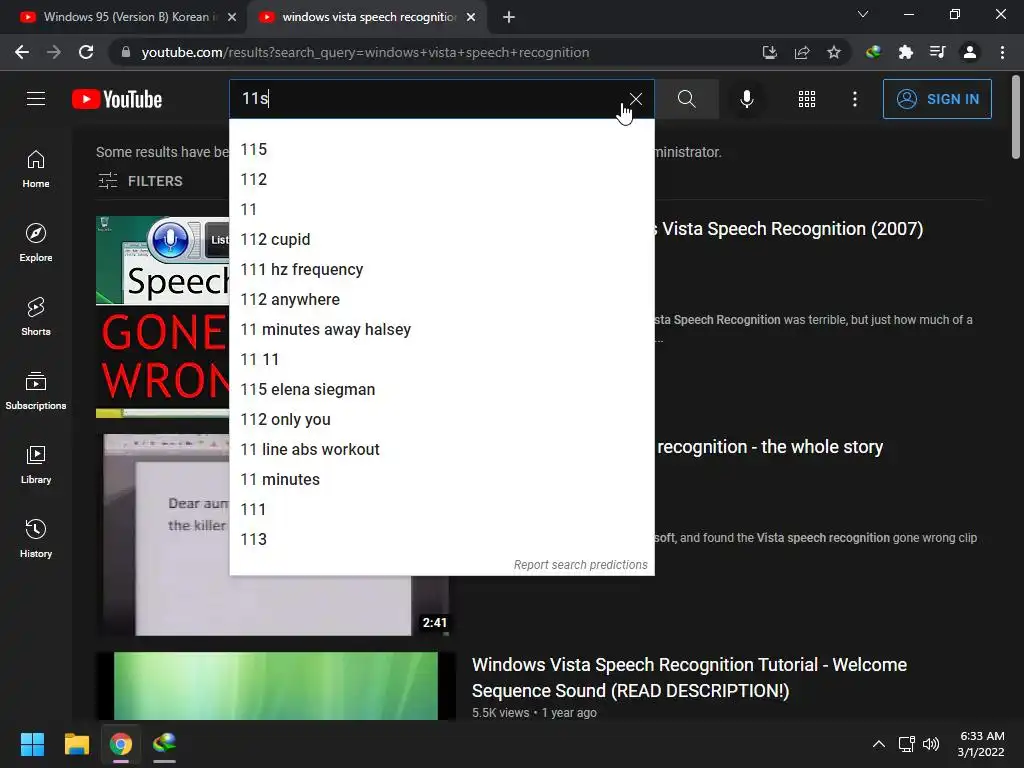Screen dimensions: 1024x768
Task: Open the Chrome profile icon
Action: pos(970,52)
